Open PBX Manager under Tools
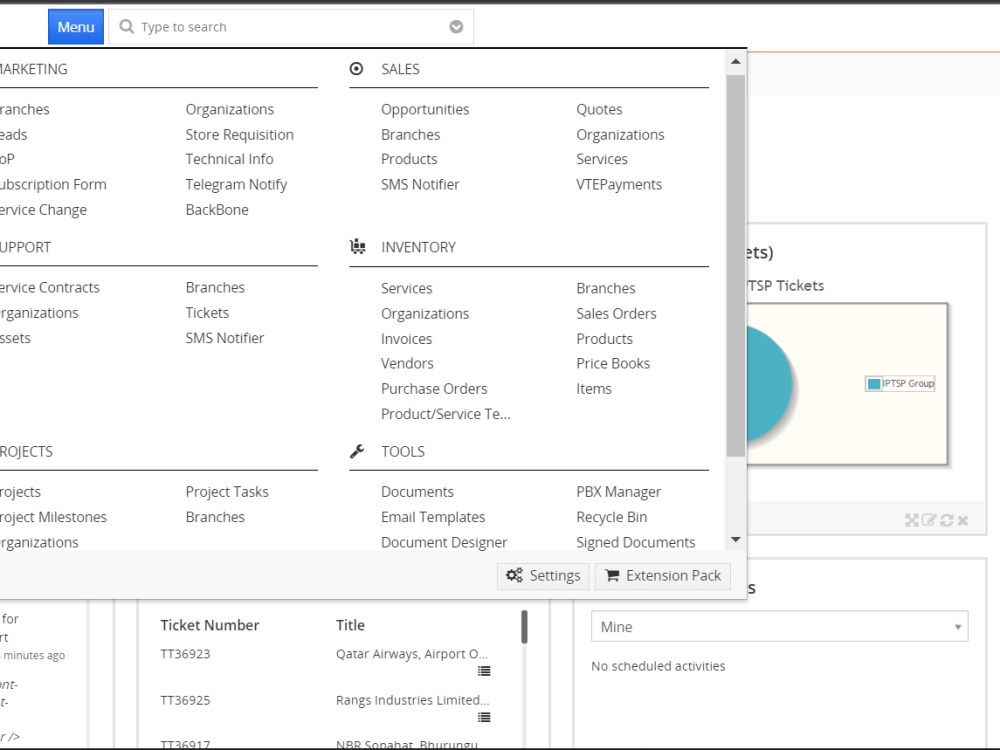This screenshot has width=1000, height=750. (618, 492)
